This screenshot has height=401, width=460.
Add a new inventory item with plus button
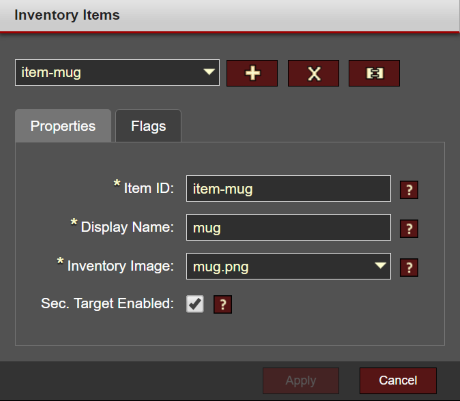click(252, 73)
